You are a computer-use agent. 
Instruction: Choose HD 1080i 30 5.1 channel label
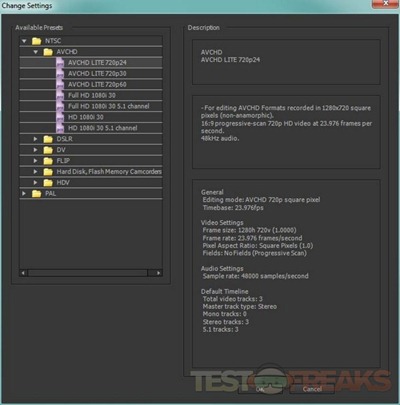pos(103,128)
